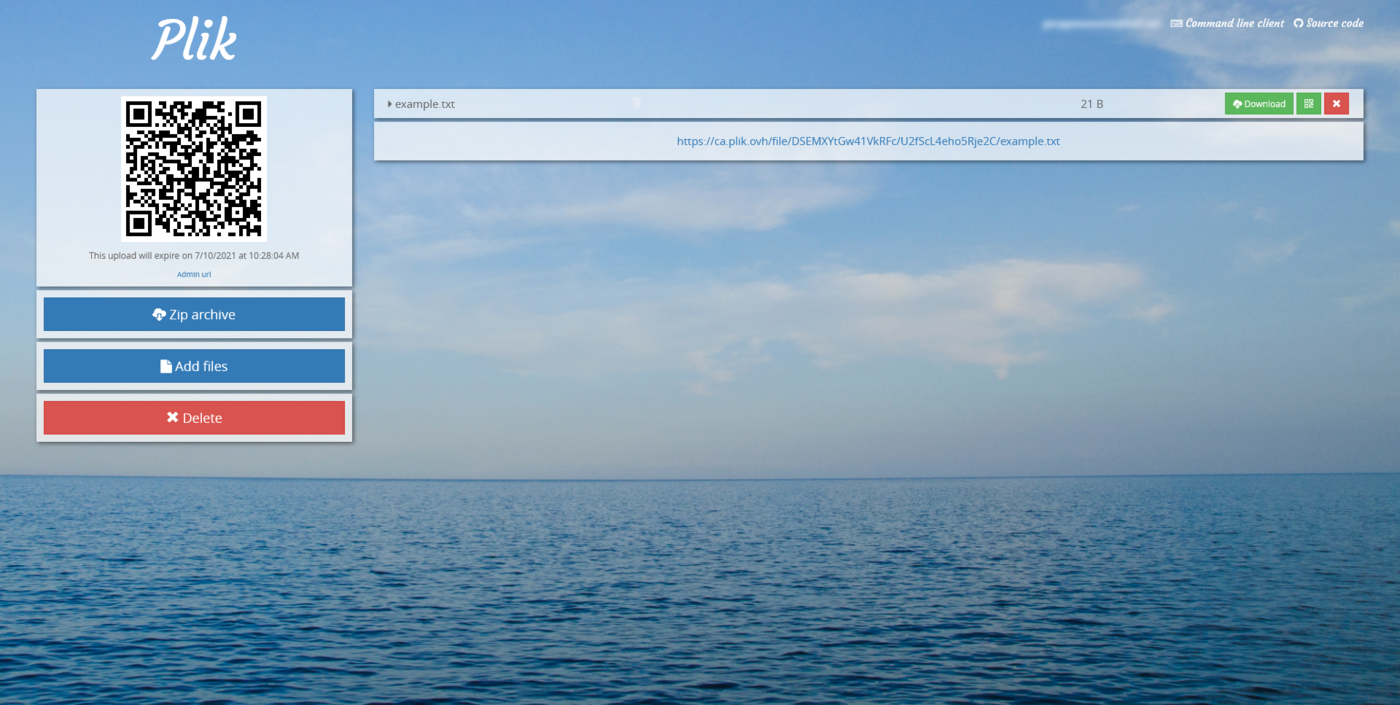Expand the example.txt file details arrow
Viewport: 1400px width, 705px height.
coord(389,104)
